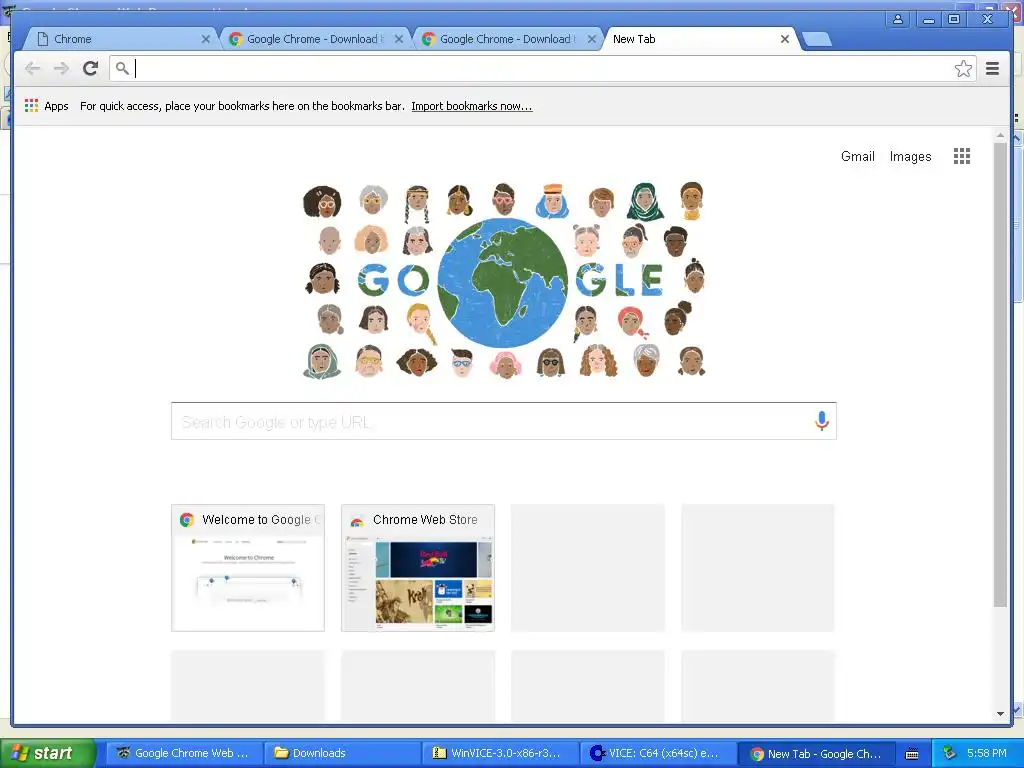Start voice search with the microphone icon
Image resolution: width=1024 pixels, height=768 pixels.
(x=822, y=421)
